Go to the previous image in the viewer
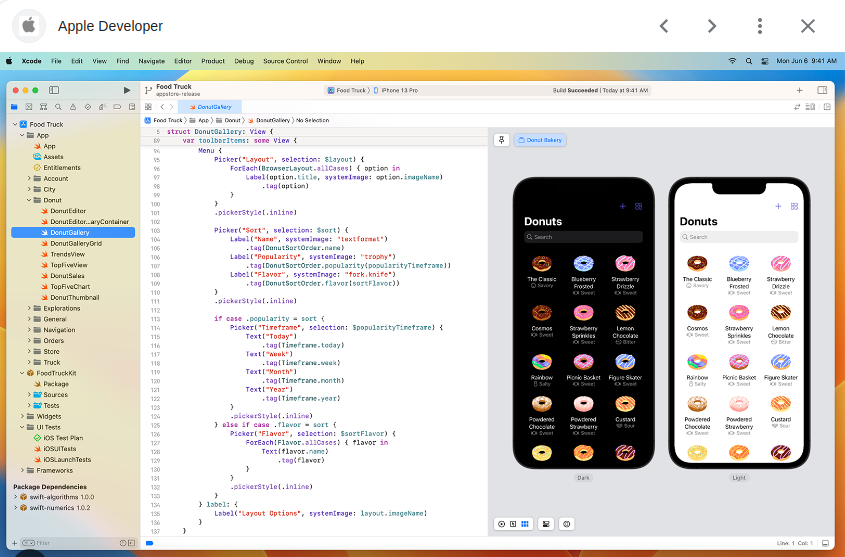The width and height of the screenshot is (845, 557). point(664,26)
